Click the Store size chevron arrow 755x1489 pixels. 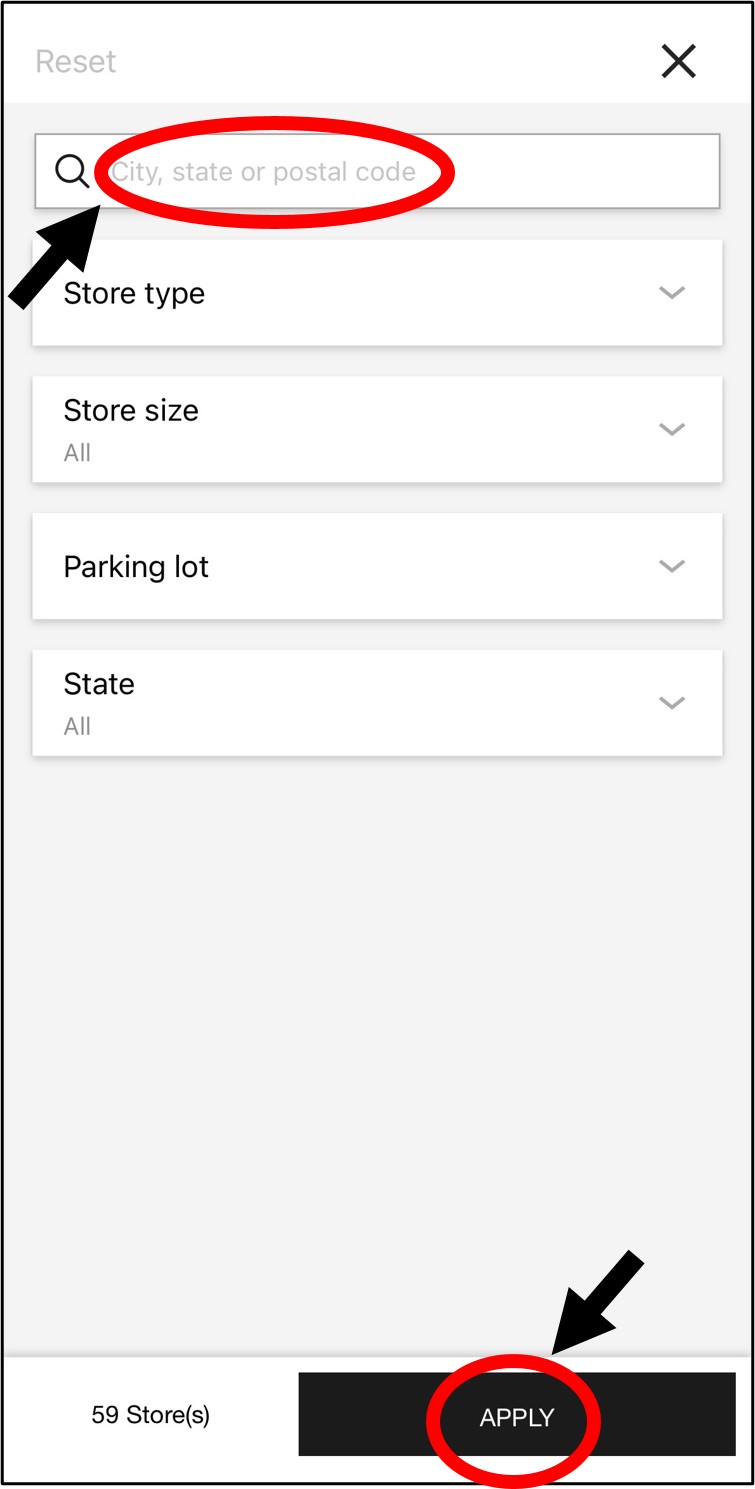pos(672,429)
